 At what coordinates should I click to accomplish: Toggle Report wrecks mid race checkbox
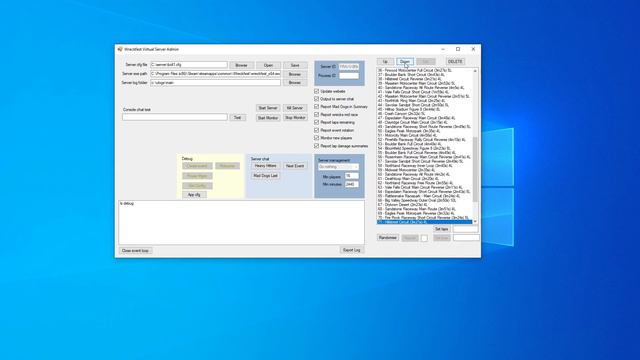(x=316, y=114)
